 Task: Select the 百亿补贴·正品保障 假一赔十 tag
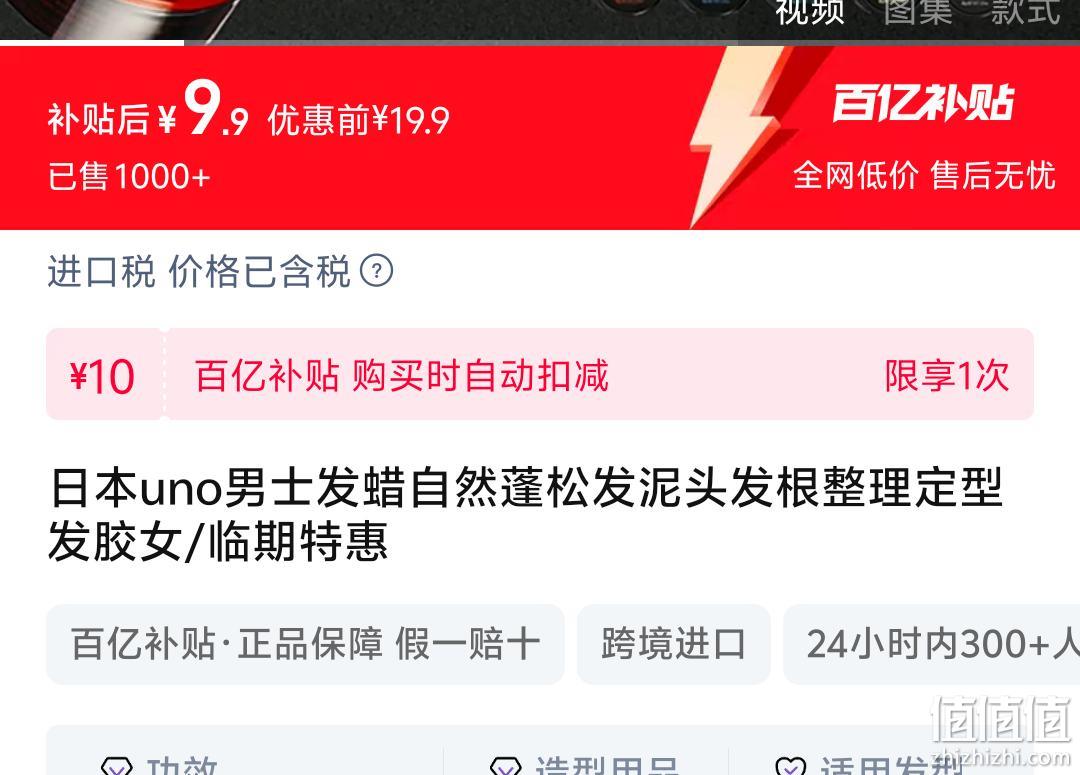coord(305,644)
